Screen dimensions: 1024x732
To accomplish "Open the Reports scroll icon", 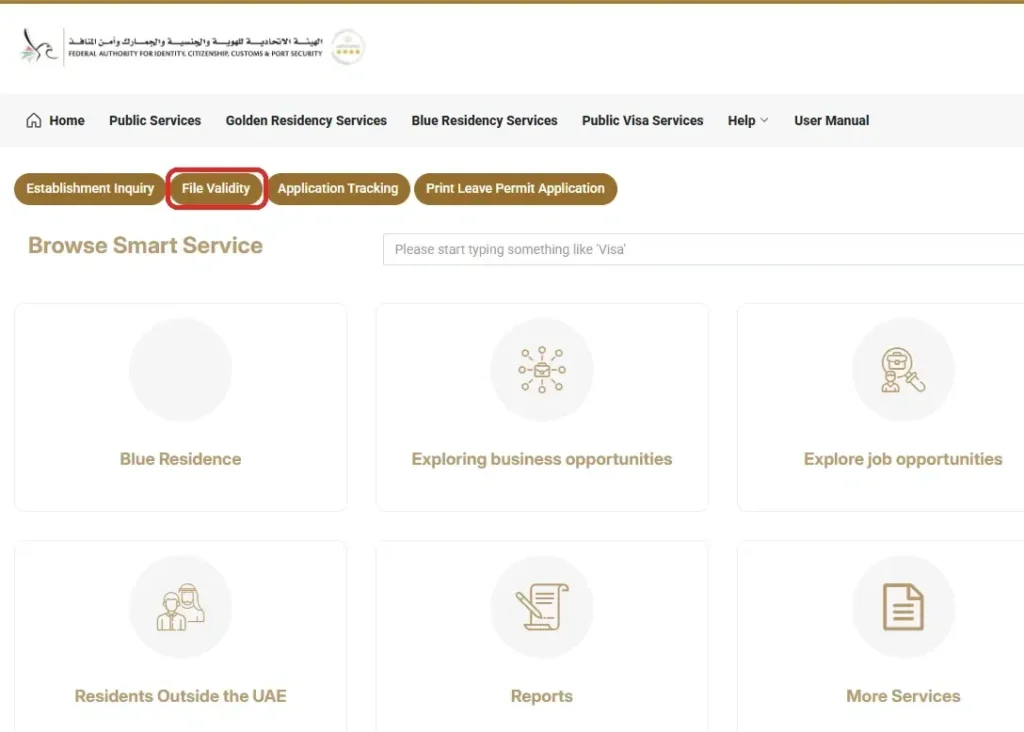I will point(541,607).
